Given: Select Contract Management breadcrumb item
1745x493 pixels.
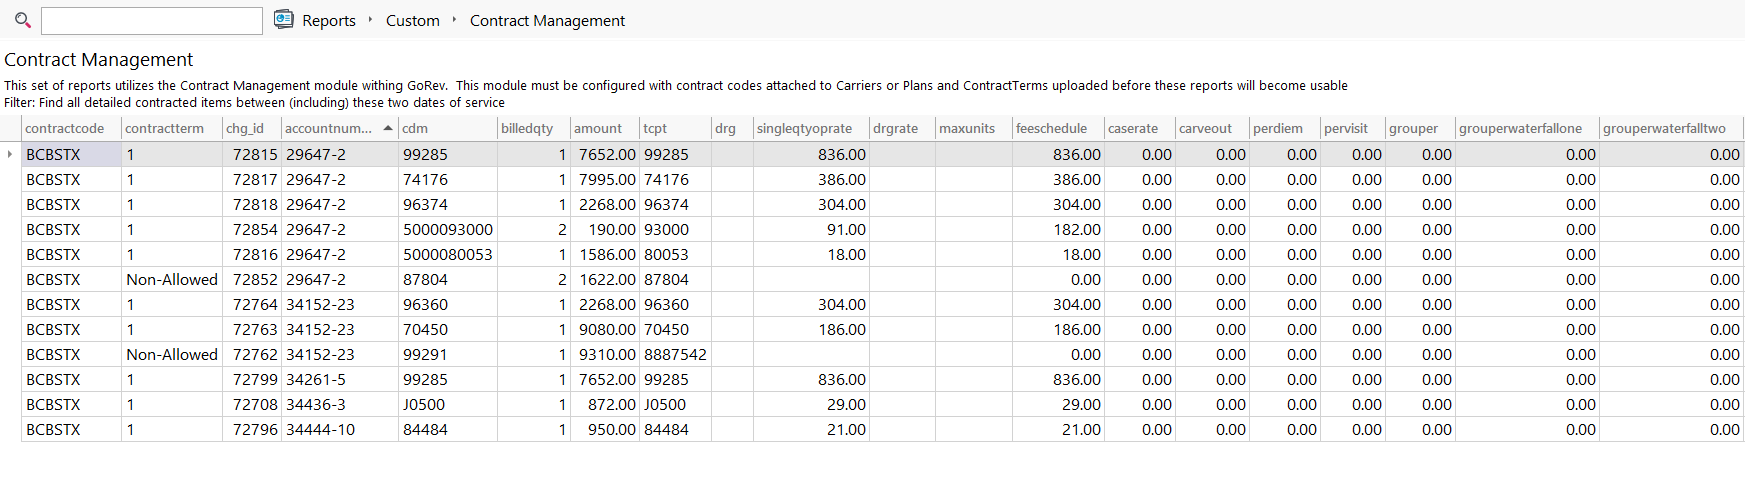Looking at the screenshot, I should tap(547, 21).
